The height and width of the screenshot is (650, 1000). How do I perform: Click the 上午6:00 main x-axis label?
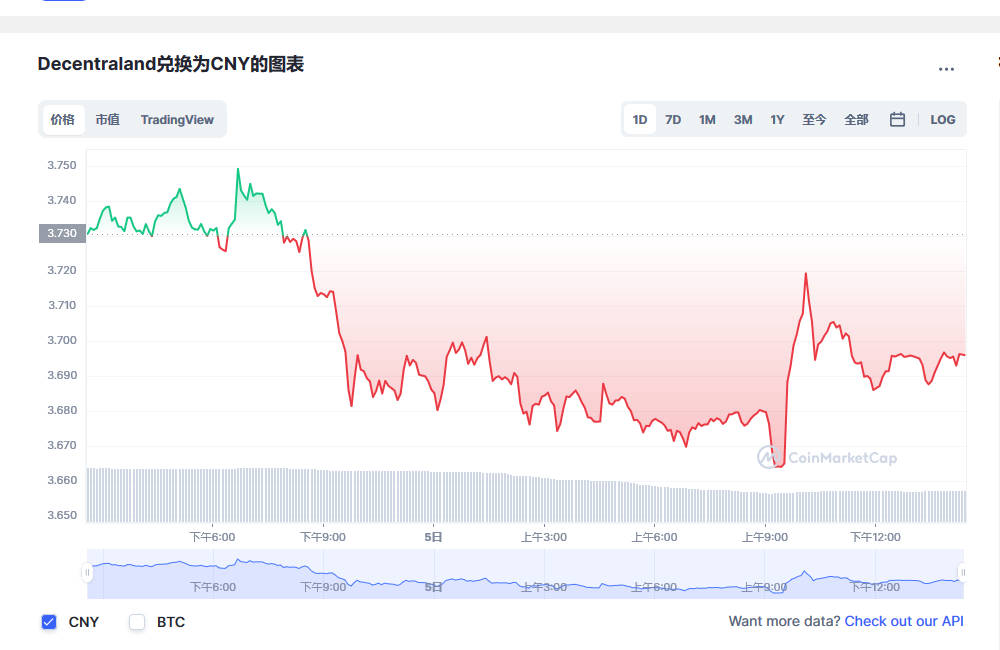(654, 537)
